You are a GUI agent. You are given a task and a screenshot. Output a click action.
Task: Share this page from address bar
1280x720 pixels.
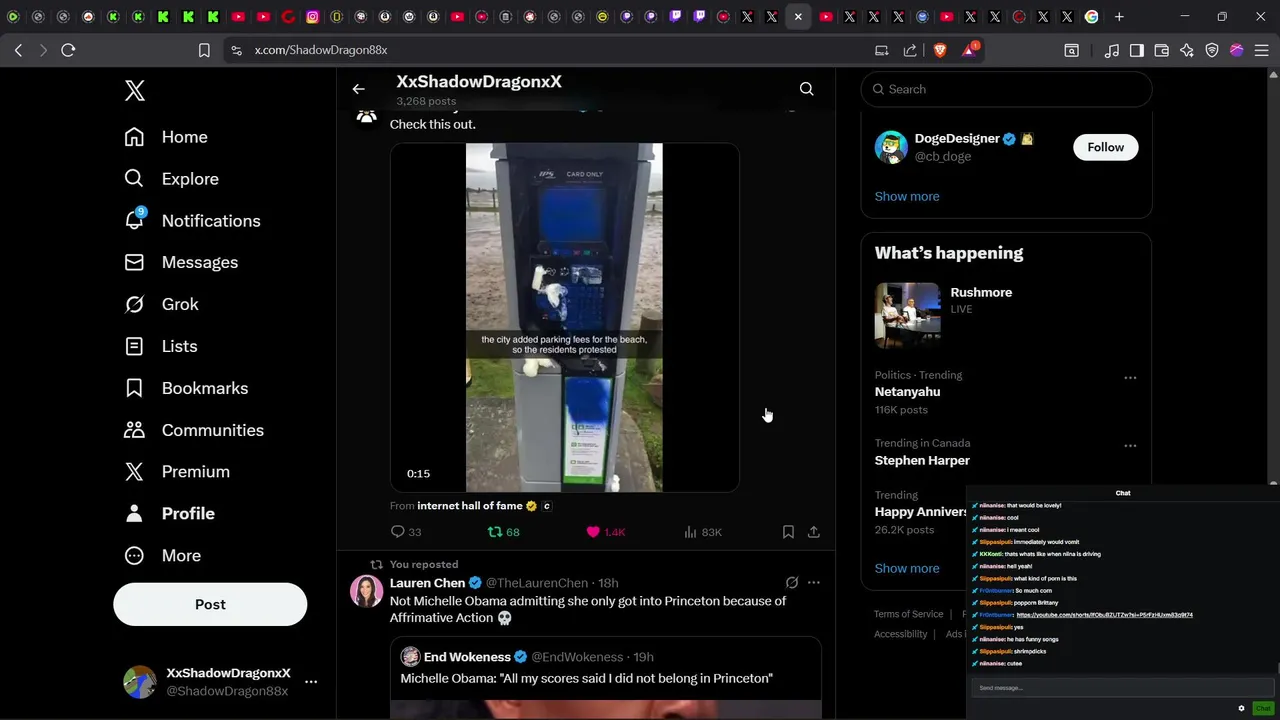pos(910,50)
